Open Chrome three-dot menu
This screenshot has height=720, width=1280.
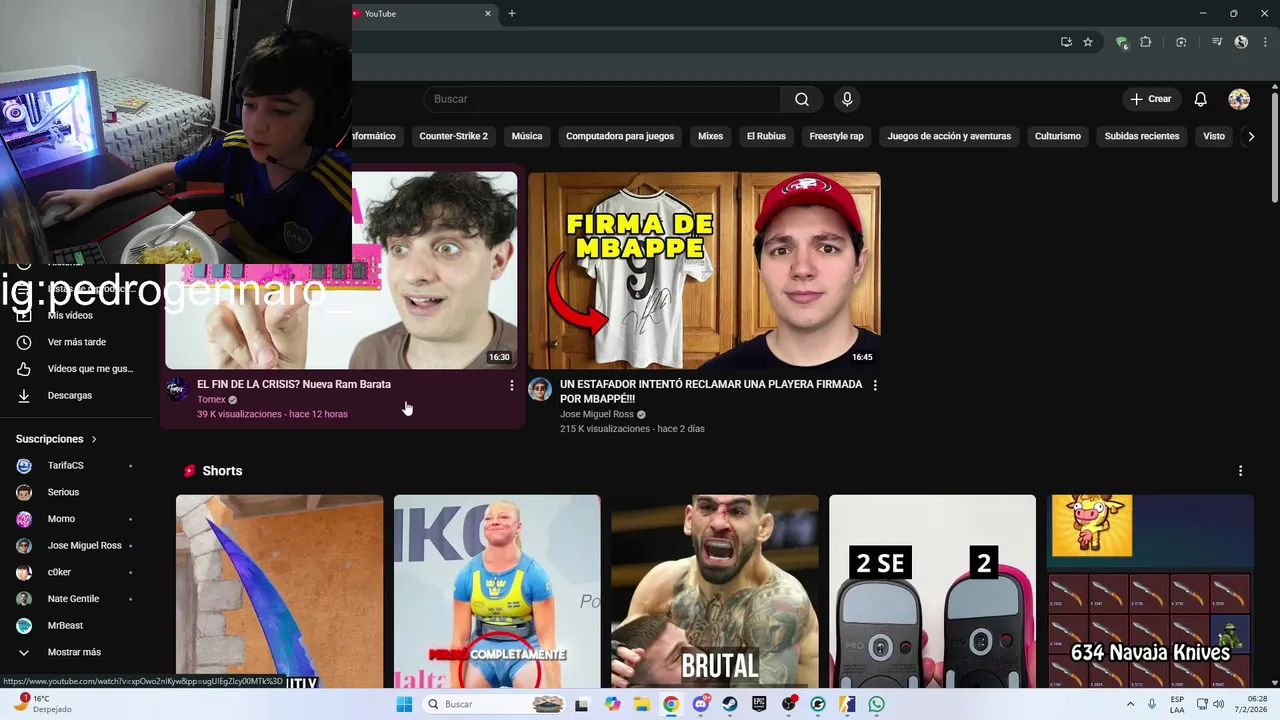coord(1265,42)
